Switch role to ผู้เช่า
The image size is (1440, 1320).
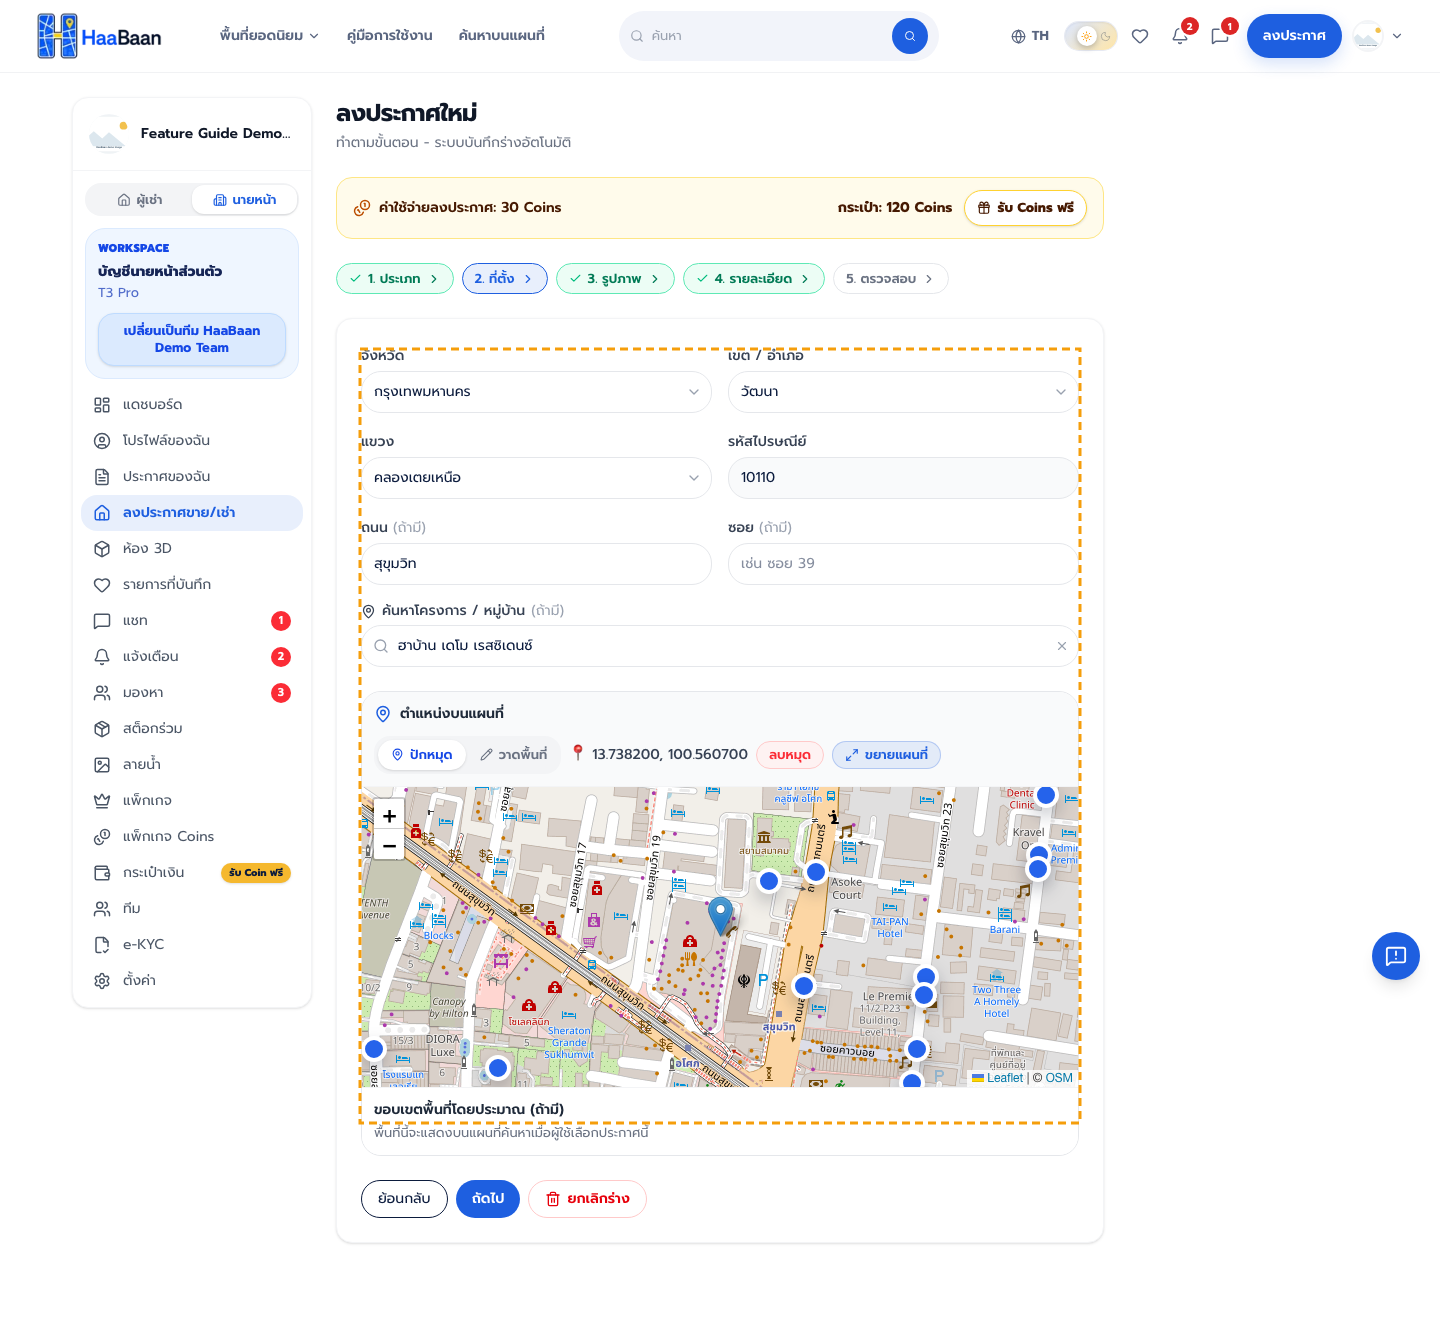tap(140, 200)
